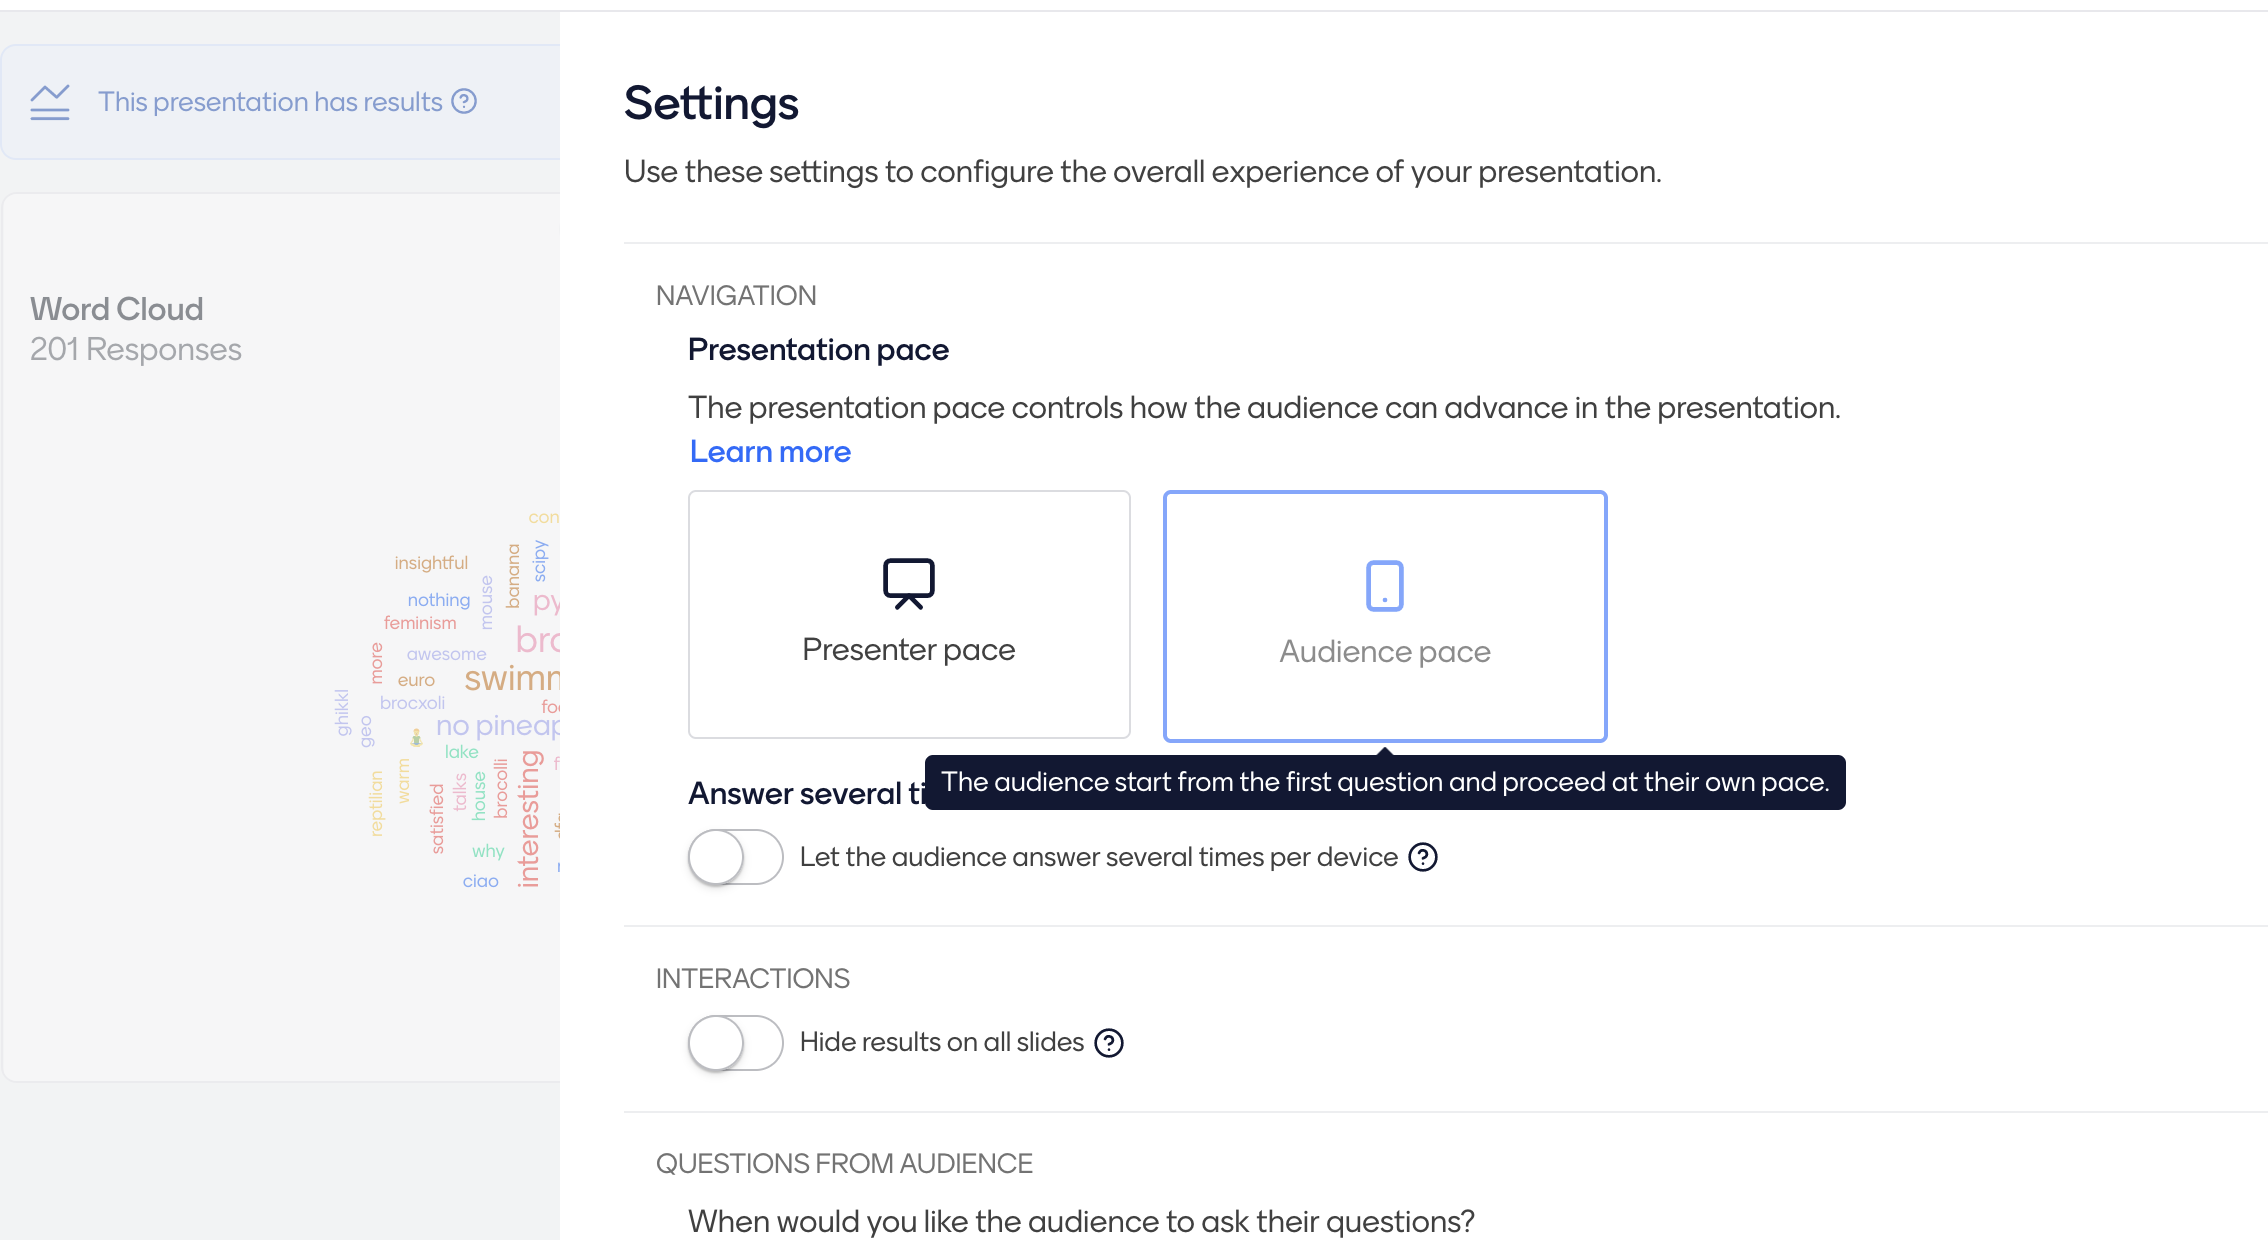Open "Learn more" about presentation pace
The height and width of the screenshot is (1240, 2268).
(x=769, y=452)
